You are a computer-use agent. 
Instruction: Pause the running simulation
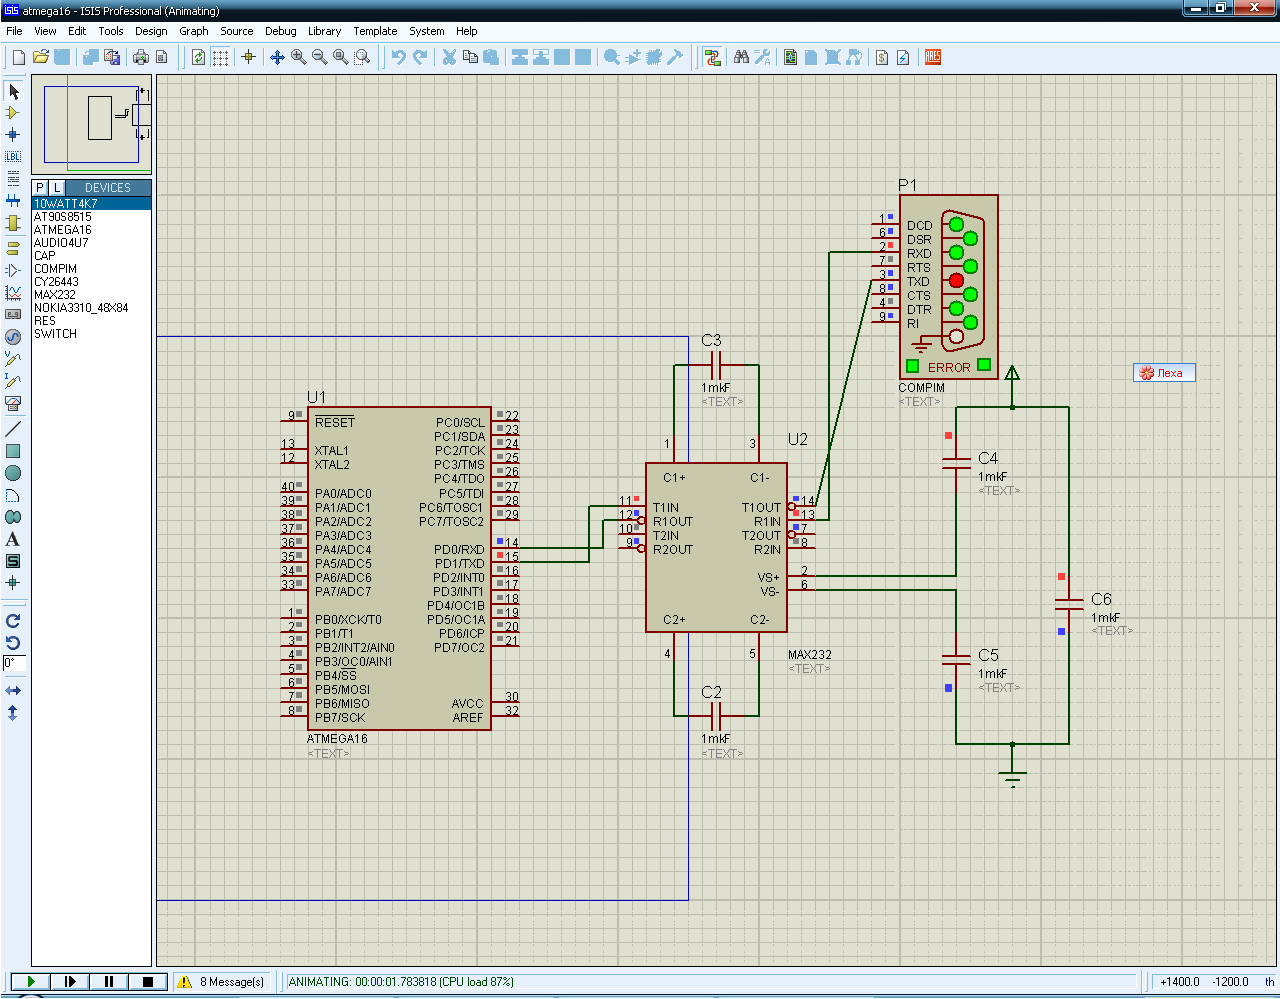click(109, 982)
